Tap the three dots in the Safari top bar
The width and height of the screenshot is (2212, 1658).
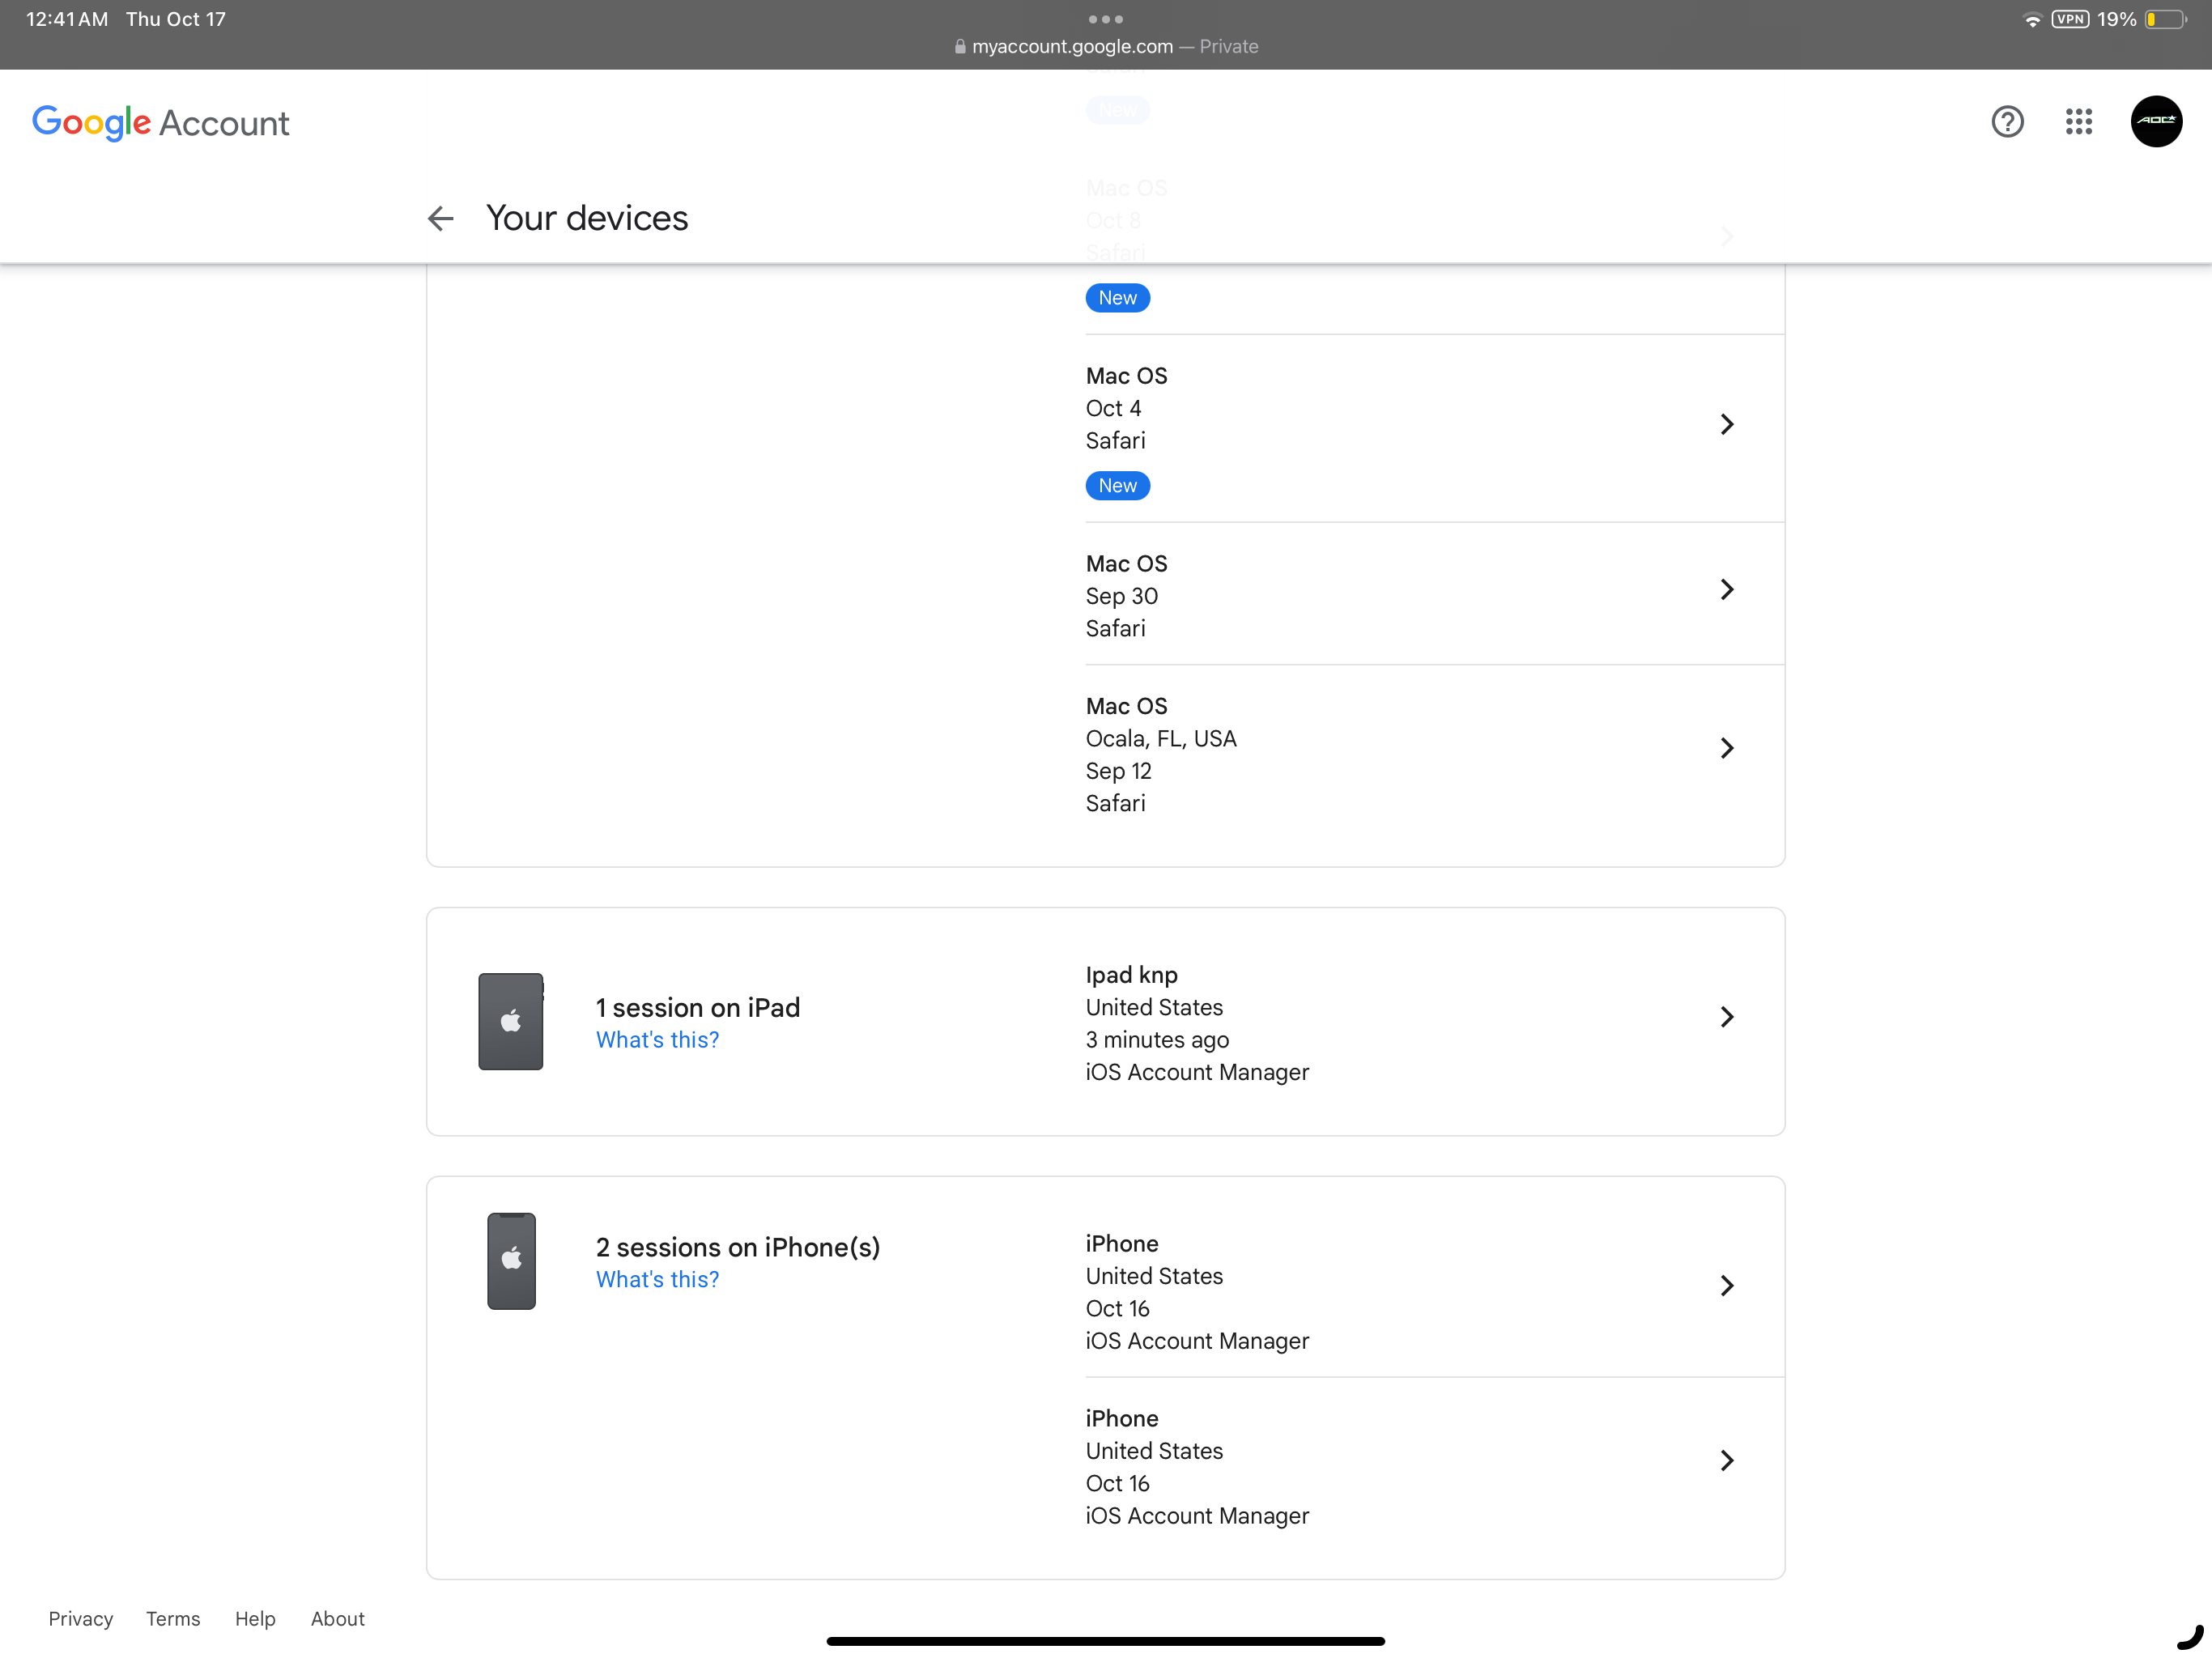tap(1105, 19)
